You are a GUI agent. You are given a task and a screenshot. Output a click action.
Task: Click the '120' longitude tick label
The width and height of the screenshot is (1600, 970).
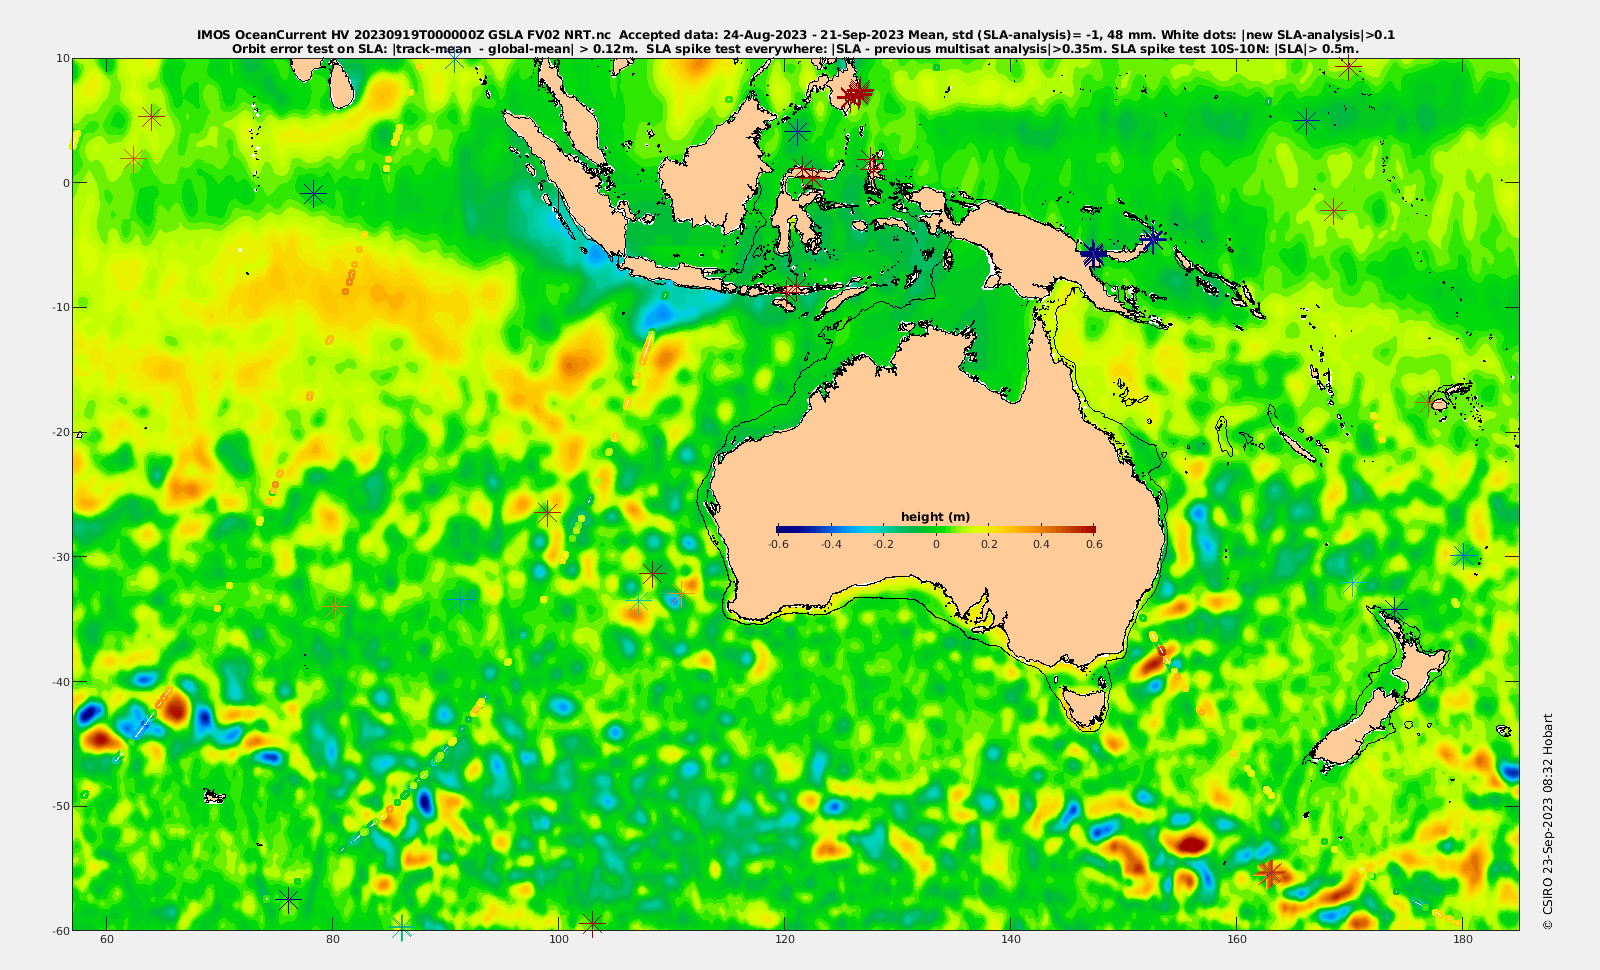point(785,940)
